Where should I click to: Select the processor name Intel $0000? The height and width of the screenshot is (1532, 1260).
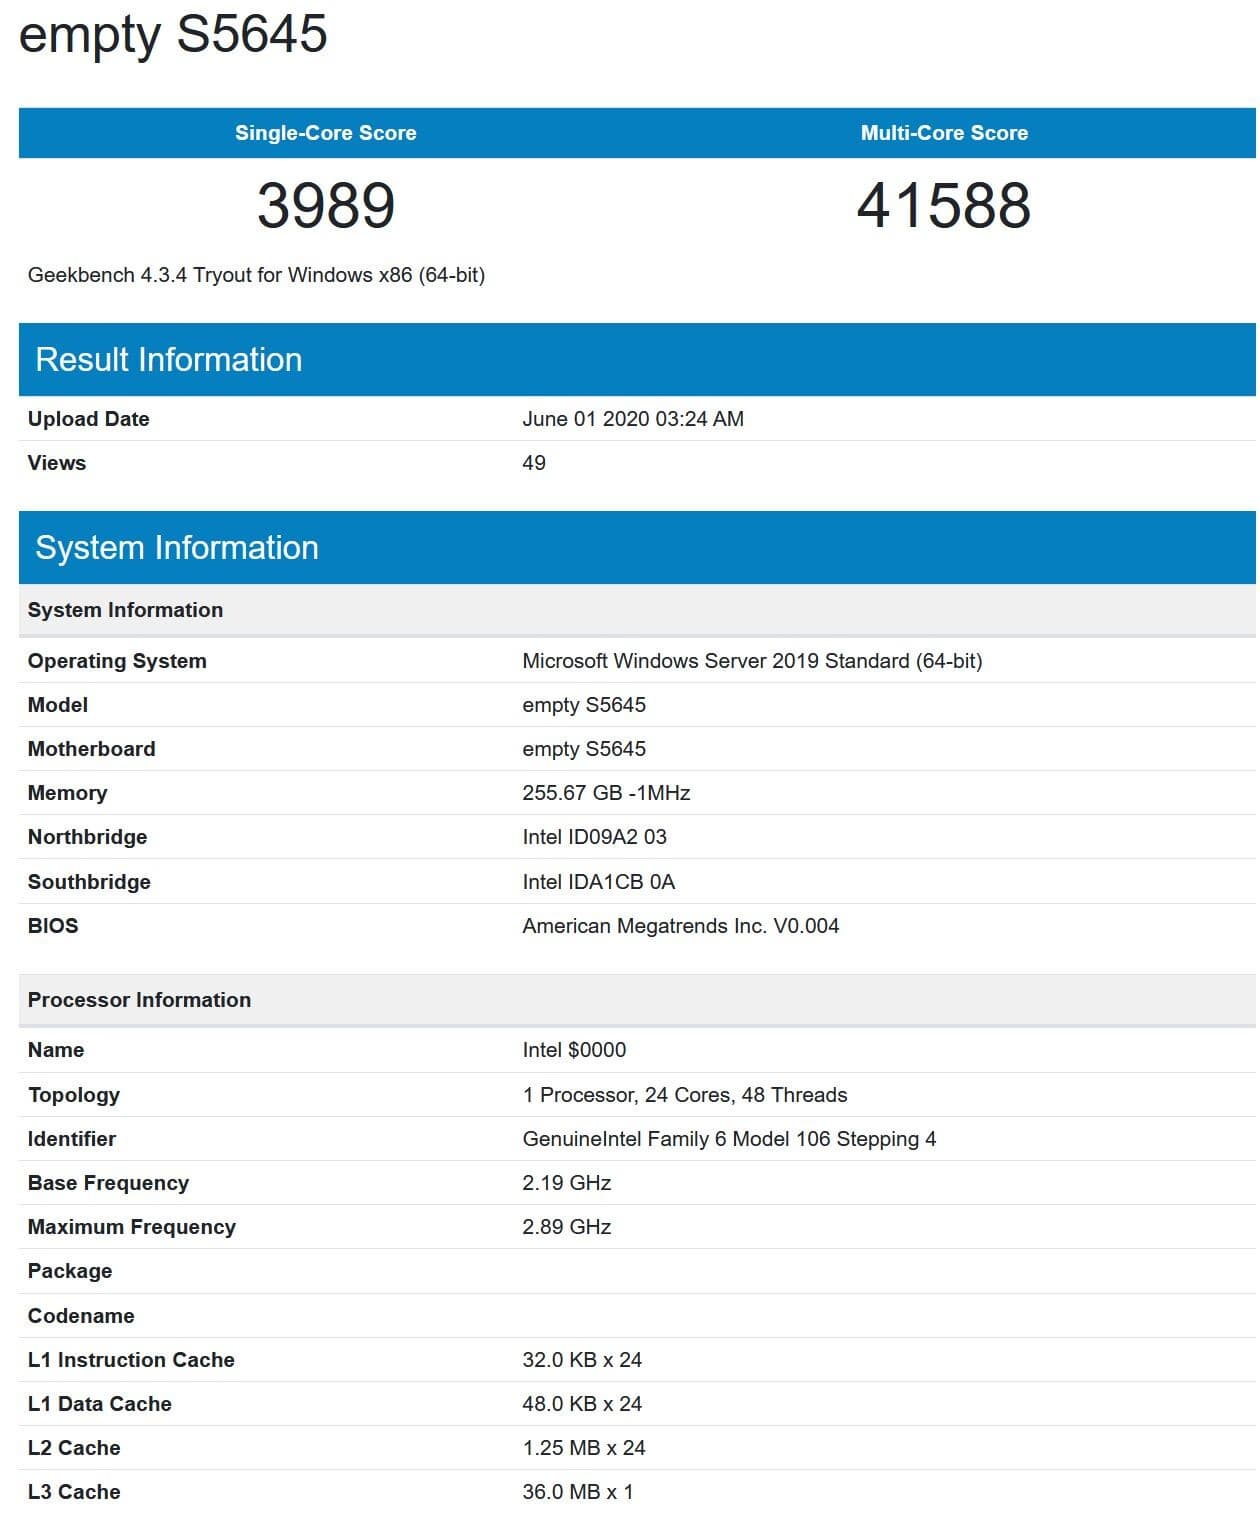click(x=574, y=1050)
